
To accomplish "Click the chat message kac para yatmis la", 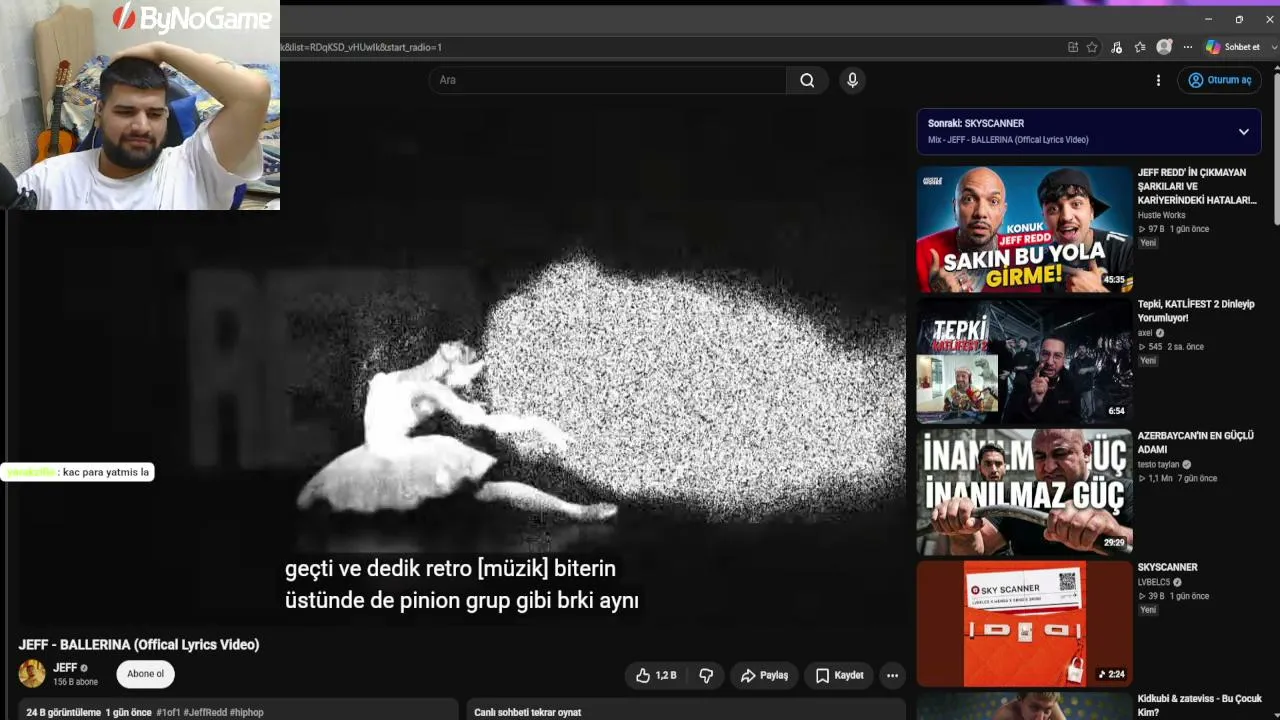I will click(106, 472).
